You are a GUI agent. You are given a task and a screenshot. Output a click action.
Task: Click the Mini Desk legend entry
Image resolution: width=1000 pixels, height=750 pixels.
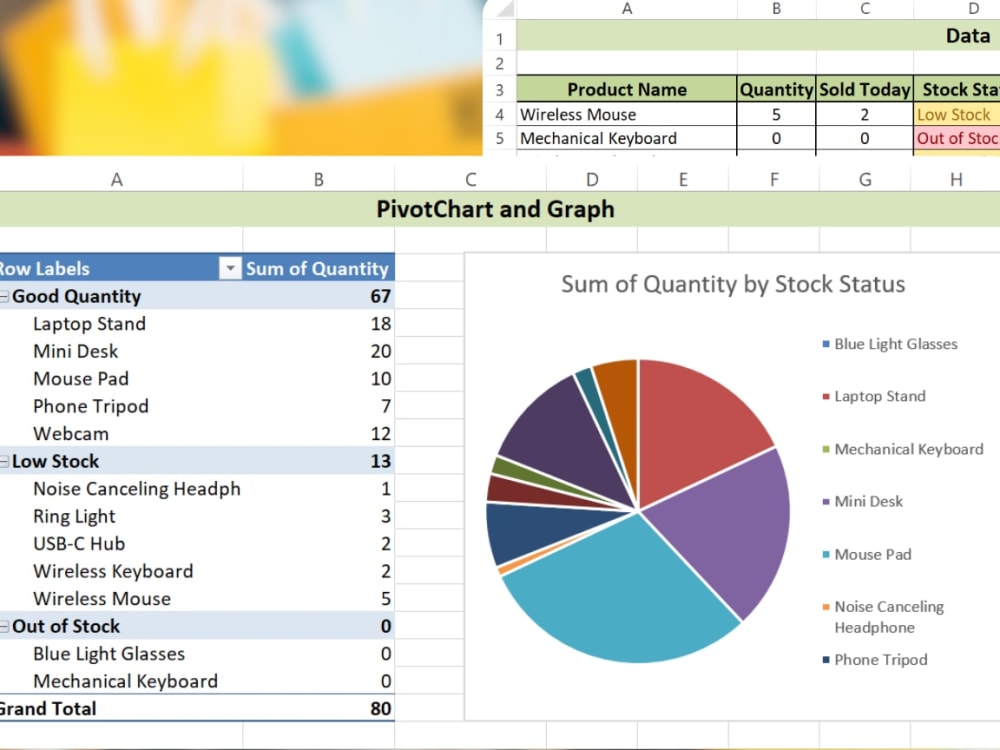coord(863,502)
